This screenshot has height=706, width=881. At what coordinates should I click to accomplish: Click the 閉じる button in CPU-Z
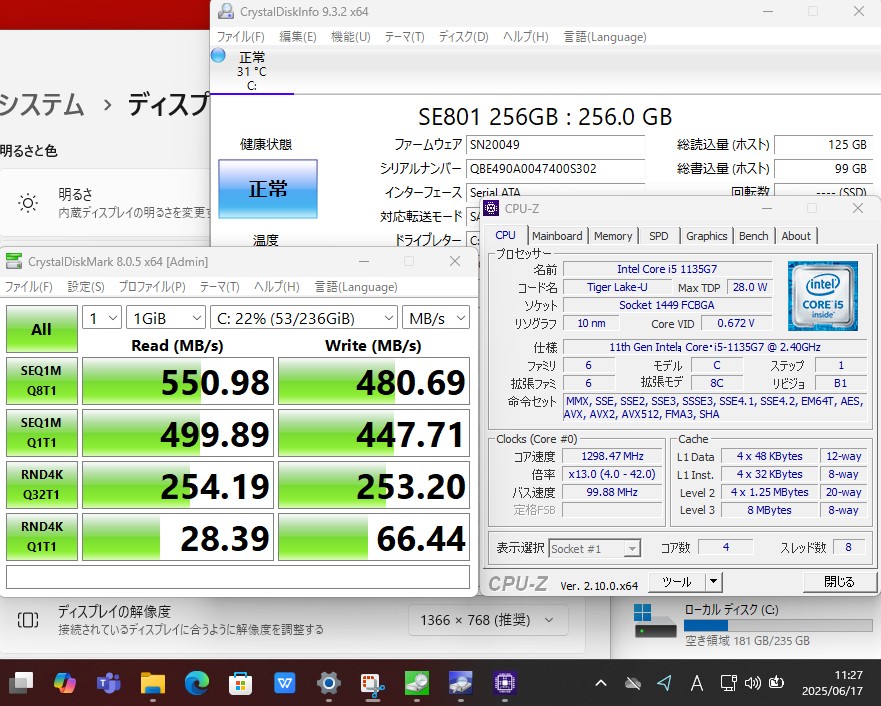click(x=839, y=581)
